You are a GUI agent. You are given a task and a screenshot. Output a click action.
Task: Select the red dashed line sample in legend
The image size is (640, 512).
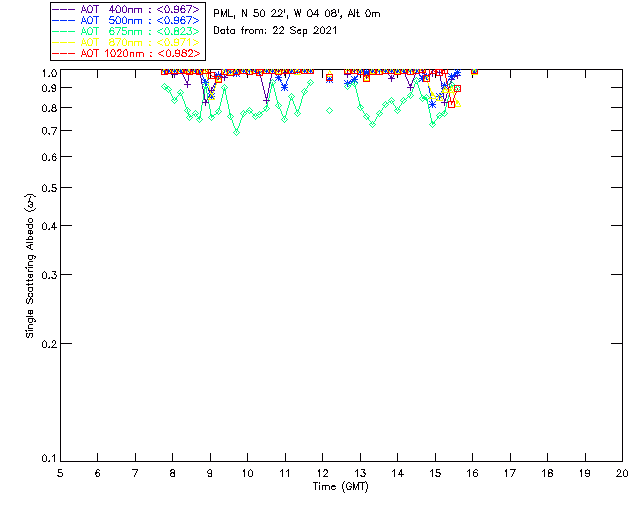click(x=64, y=53)
